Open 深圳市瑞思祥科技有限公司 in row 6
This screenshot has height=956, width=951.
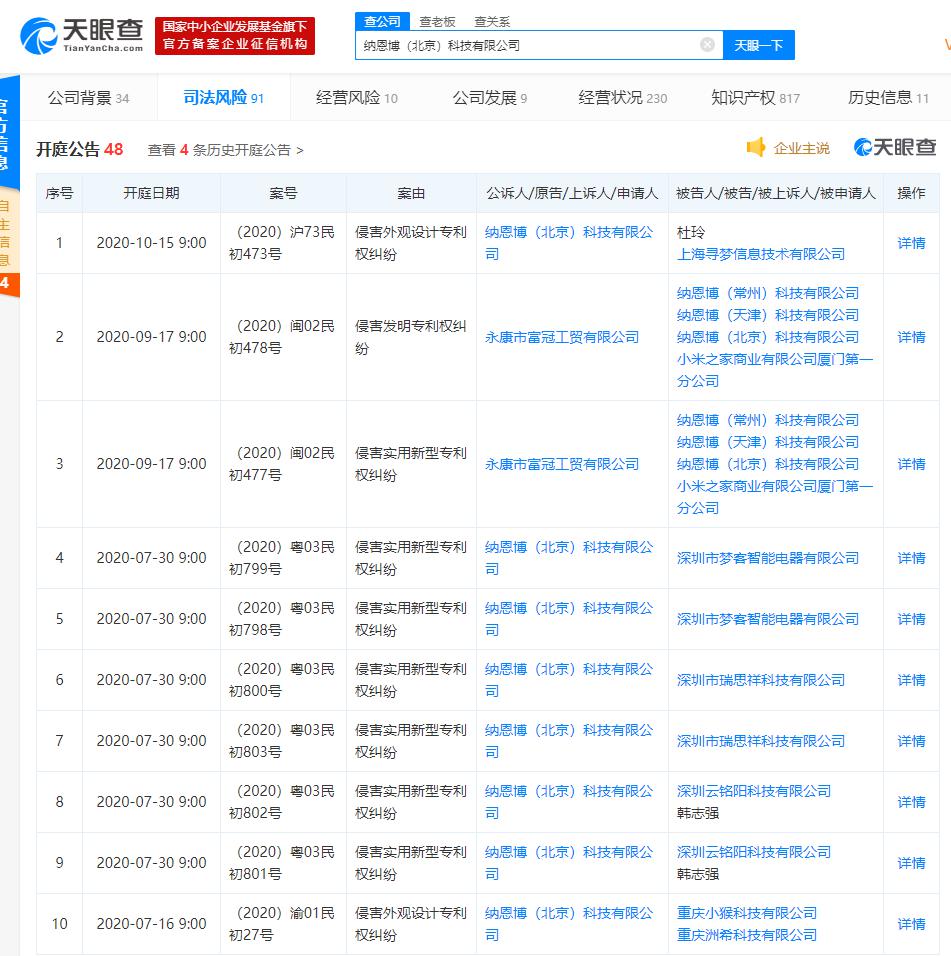[x=761, y=680]
